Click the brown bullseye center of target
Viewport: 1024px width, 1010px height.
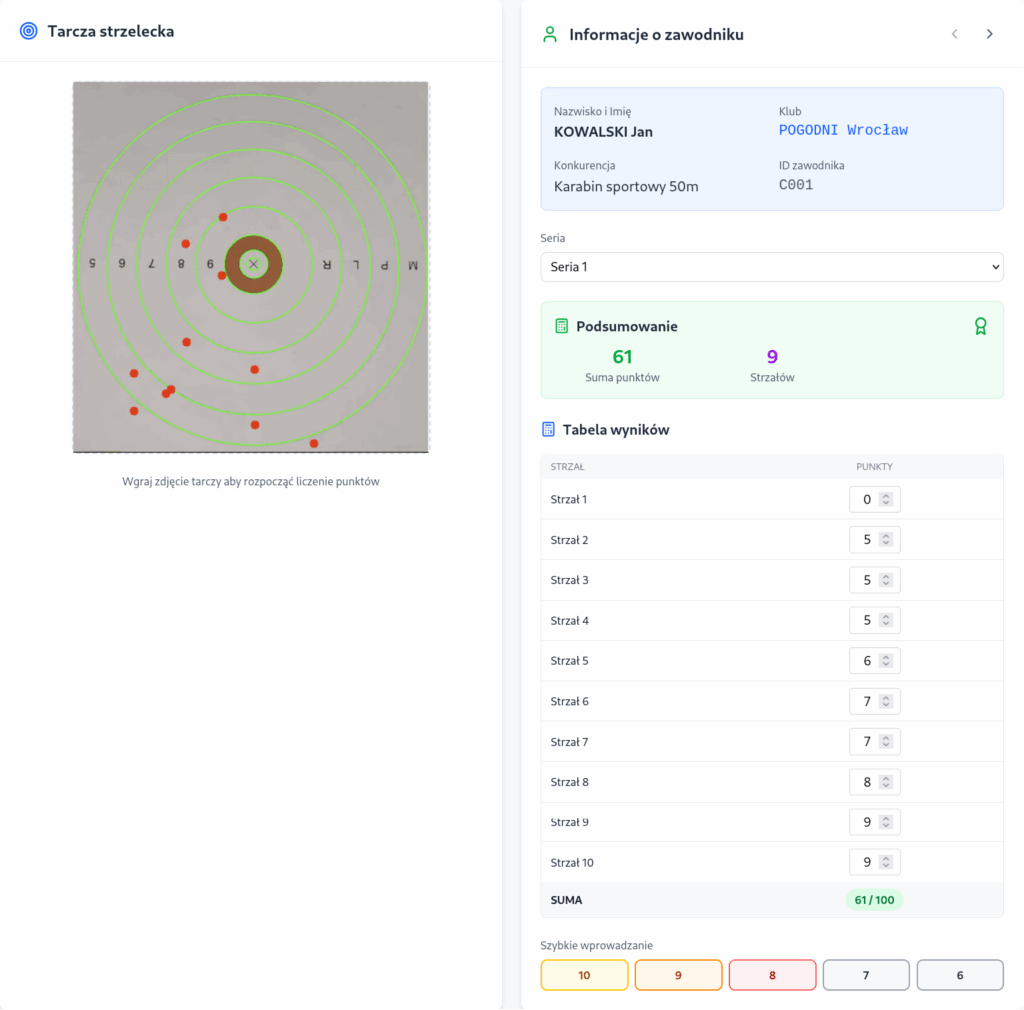tap(253, 264)
